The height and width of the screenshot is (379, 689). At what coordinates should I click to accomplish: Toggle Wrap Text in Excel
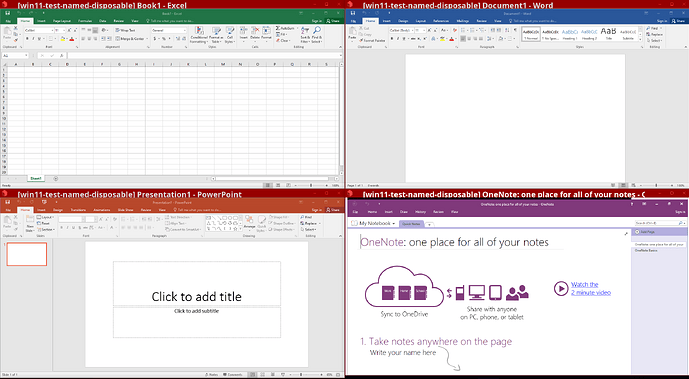point(125,30)
